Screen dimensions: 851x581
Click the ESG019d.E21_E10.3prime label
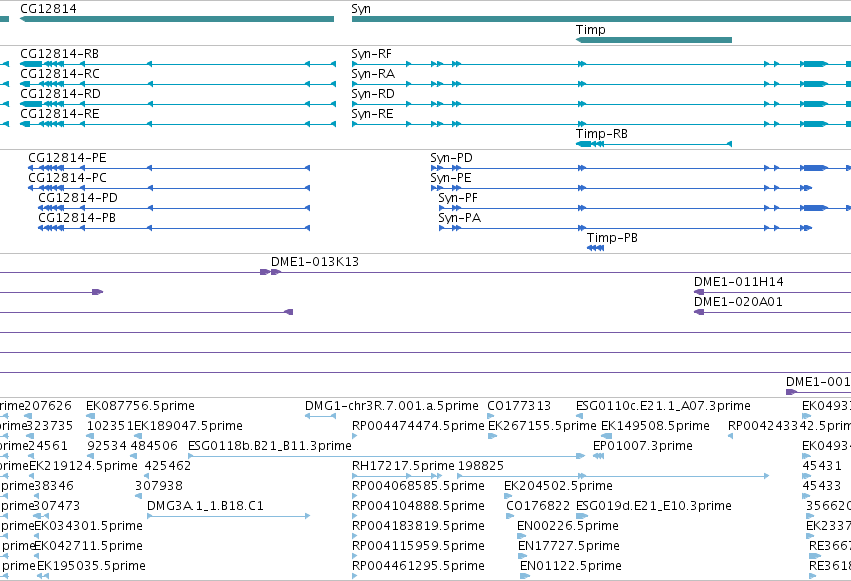point(654,506)
